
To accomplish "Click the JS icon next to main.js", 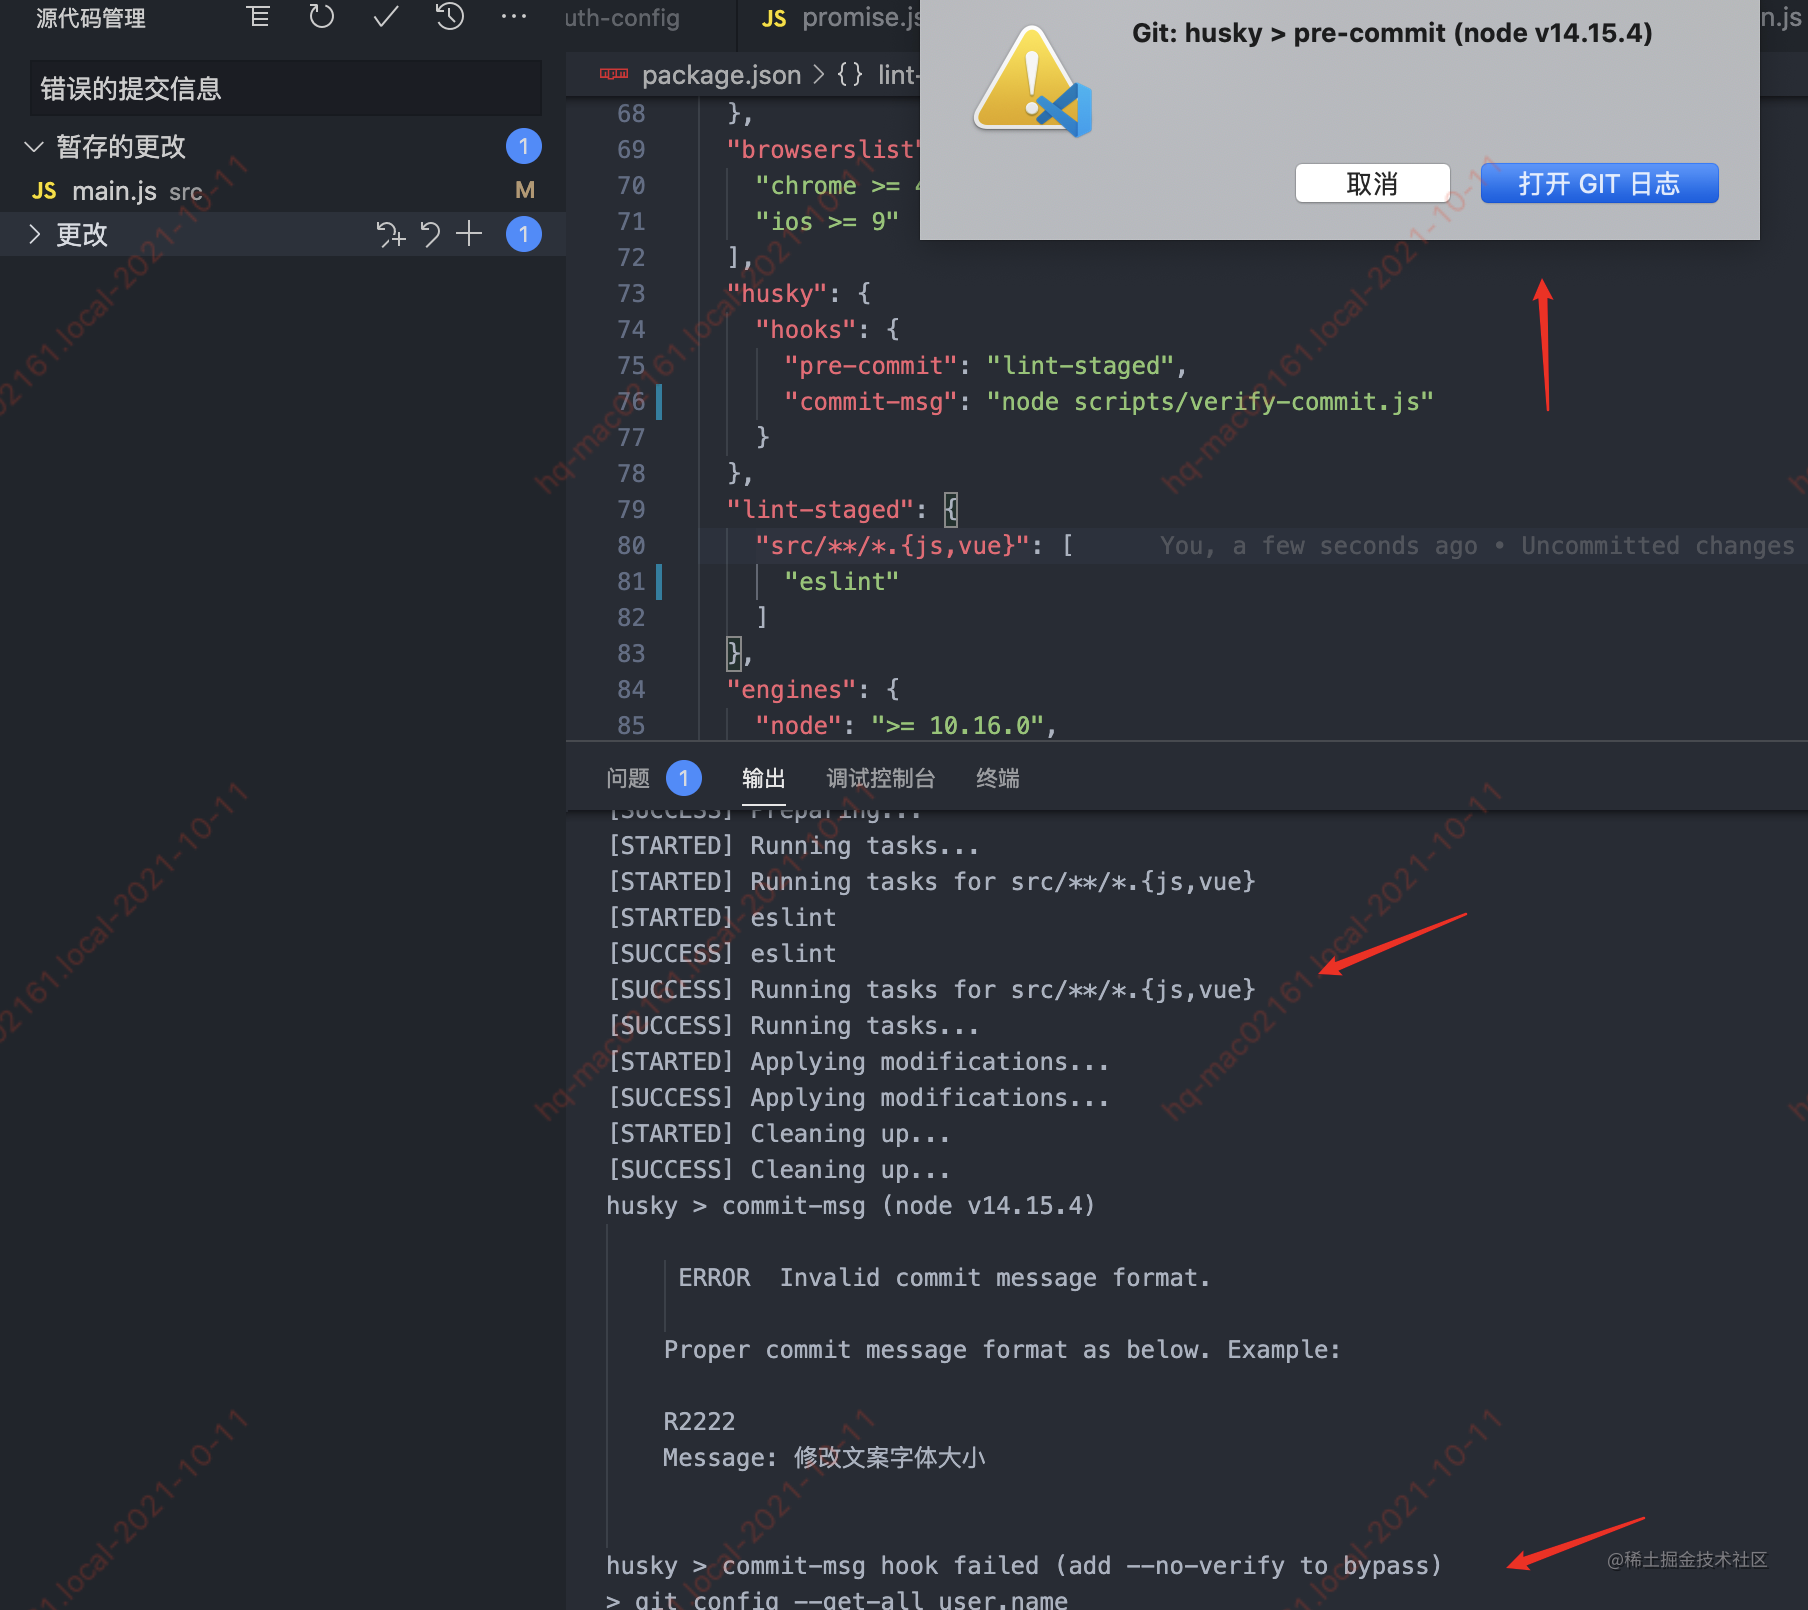I will (44, 191).
